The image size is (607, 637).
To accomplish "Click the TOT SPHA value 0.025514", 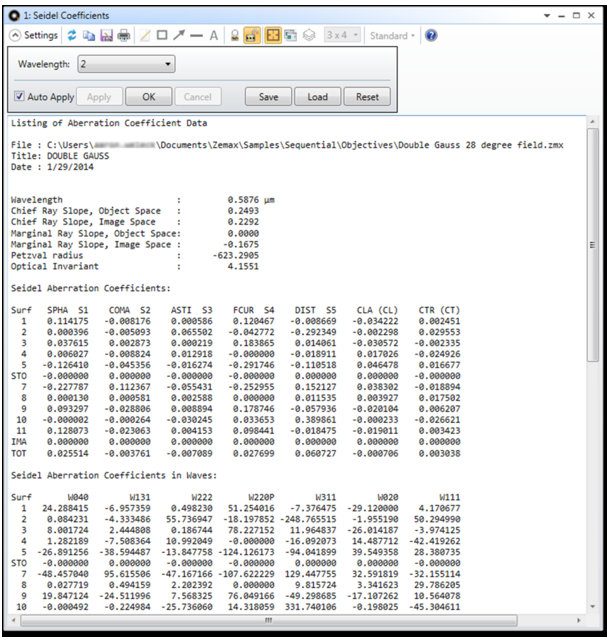I will tap(67, 453).
